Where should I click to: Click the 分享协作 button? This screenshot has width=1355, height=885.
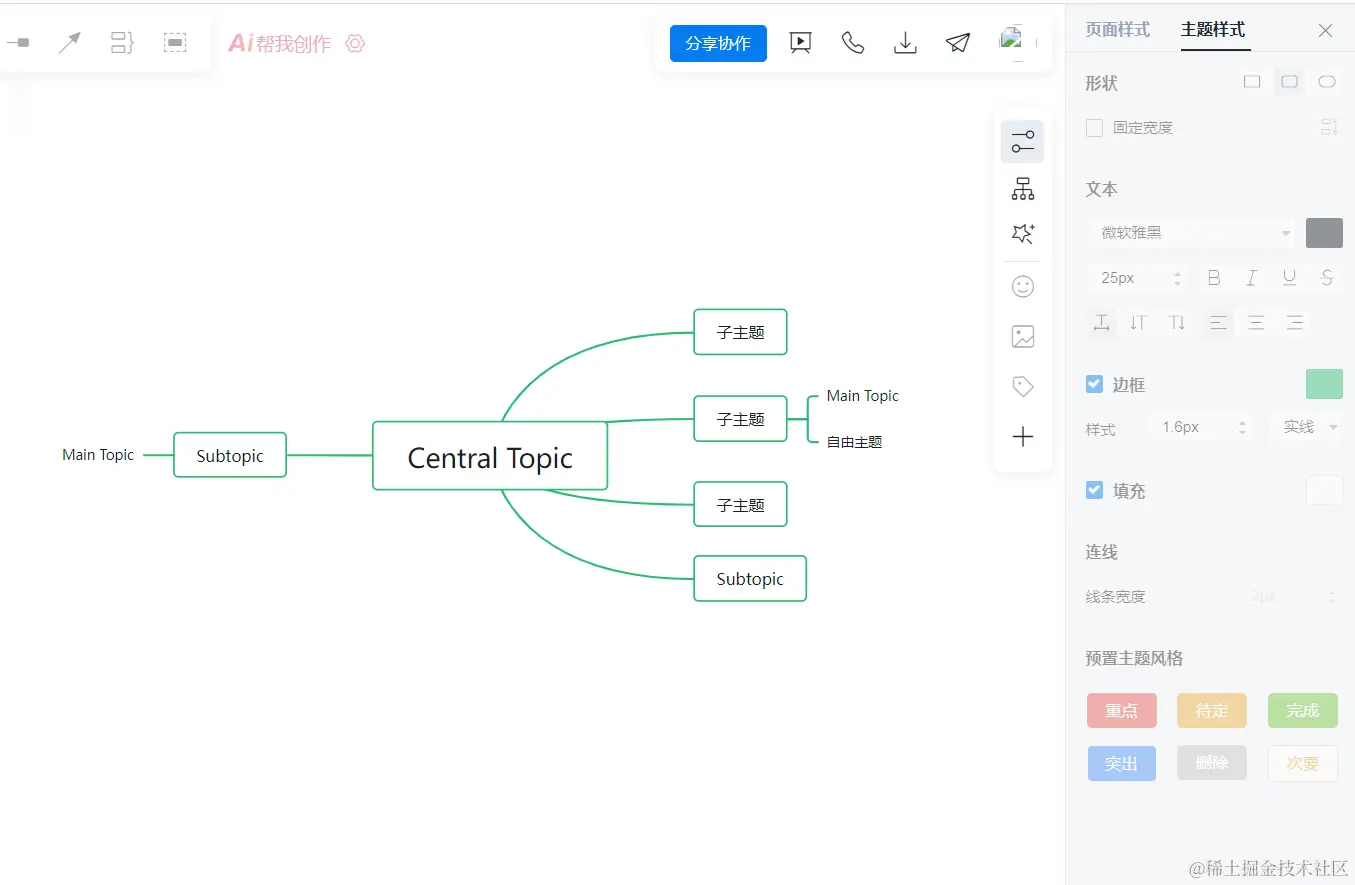(x=718, y=43)
